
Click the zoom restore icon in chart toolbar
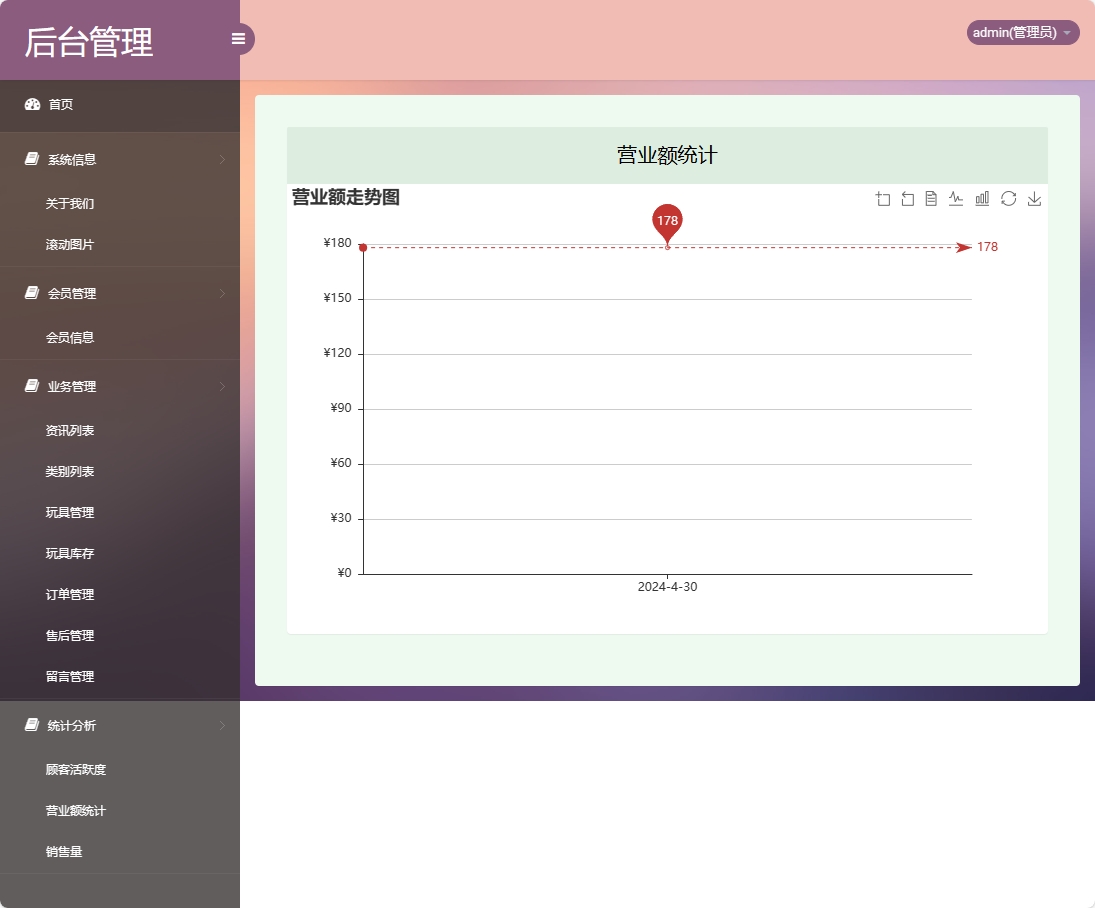tap(908, 198)
